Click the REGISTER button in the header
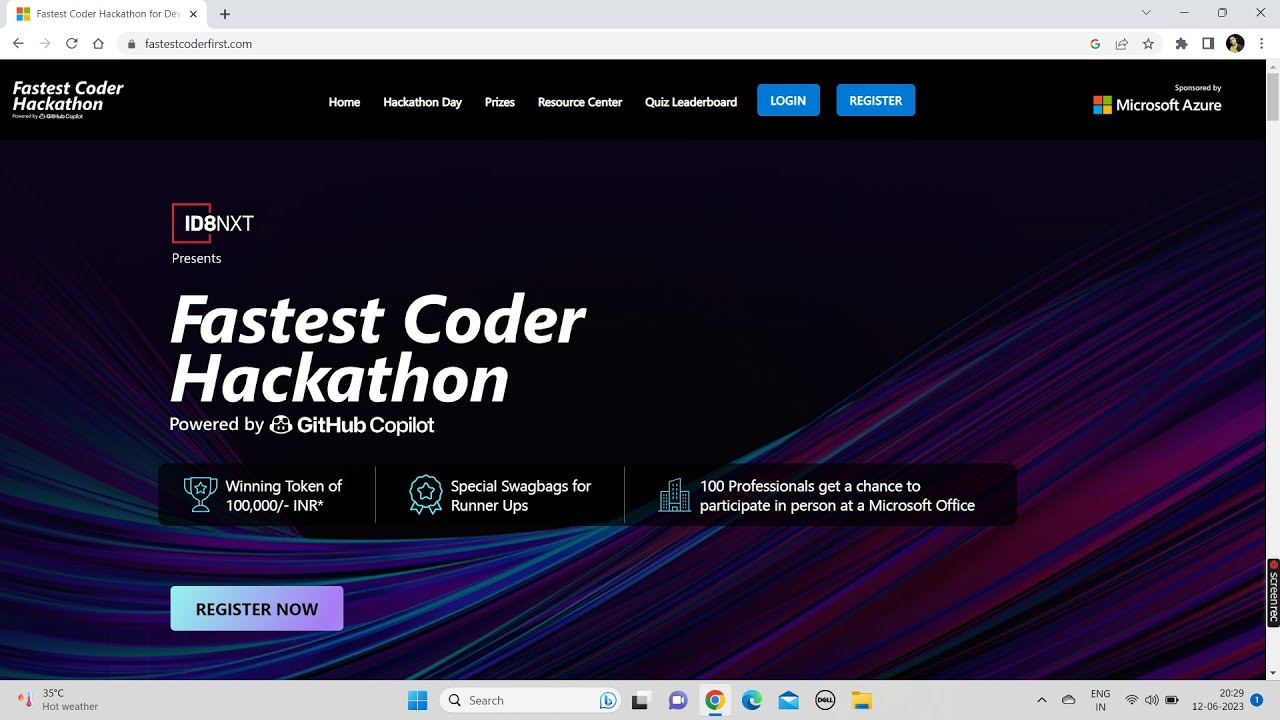 click(x=876, y=101)
